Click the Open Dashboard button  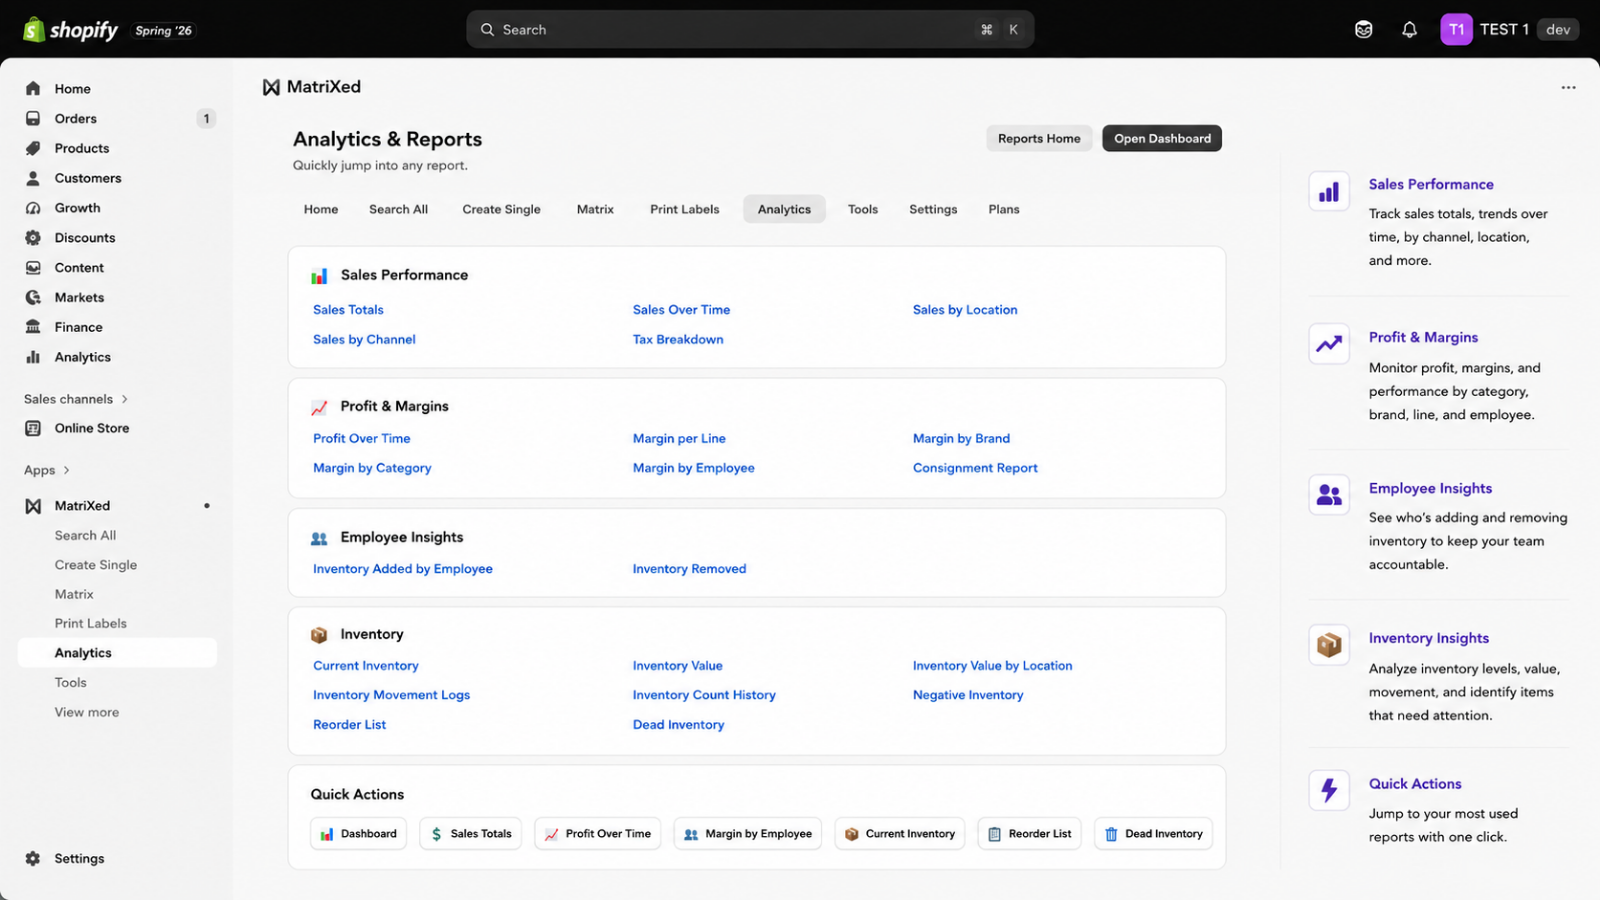(1162, 138)
